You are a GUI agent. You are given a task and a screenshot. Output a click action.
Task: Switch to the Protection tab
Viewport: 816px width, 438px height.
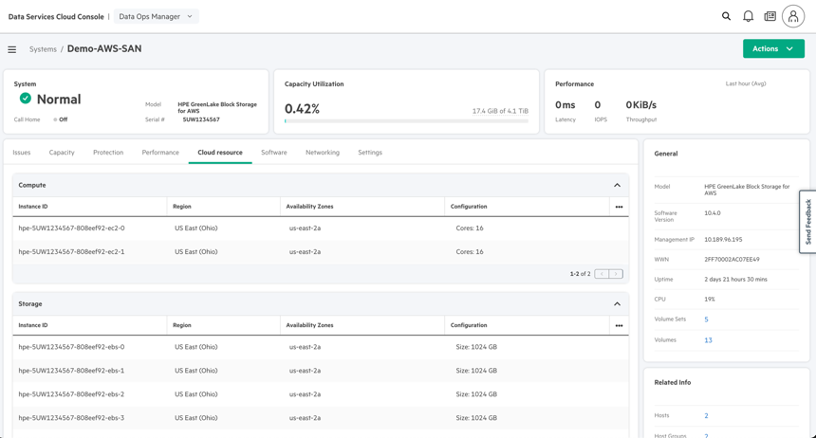pos(108,152)
